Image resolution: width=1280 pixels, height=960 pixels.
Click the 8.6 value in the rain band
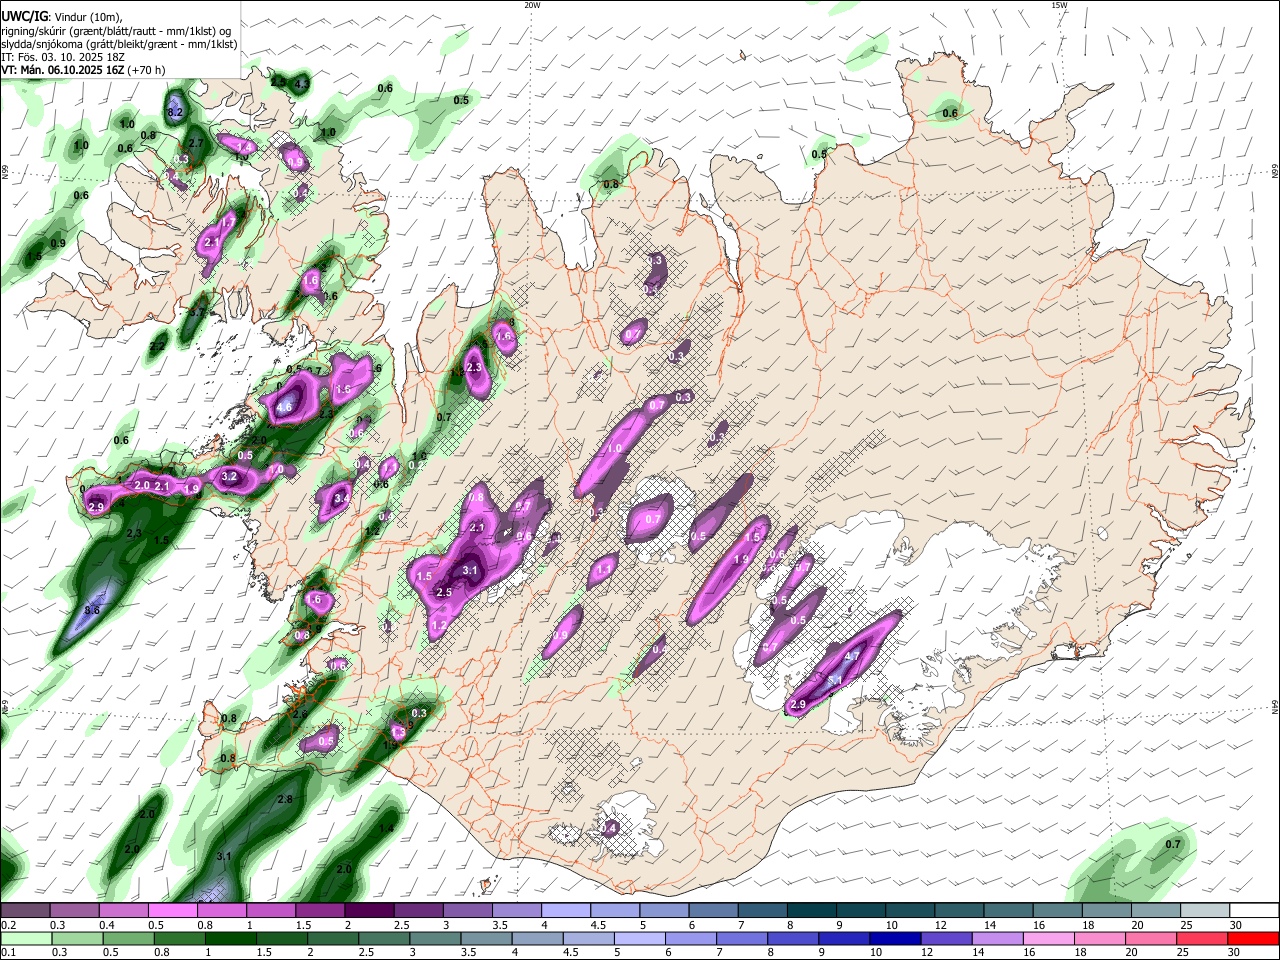tap(93, 610)
